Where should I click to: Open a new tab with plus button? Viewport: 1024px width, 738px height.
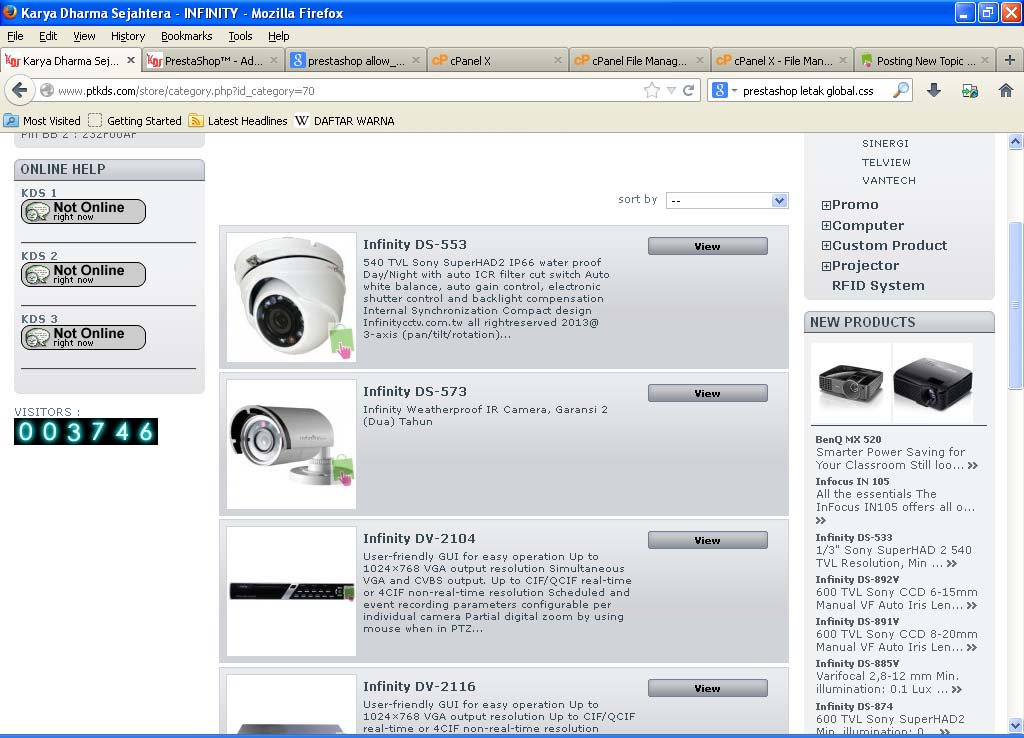(x=1010, y=60)
